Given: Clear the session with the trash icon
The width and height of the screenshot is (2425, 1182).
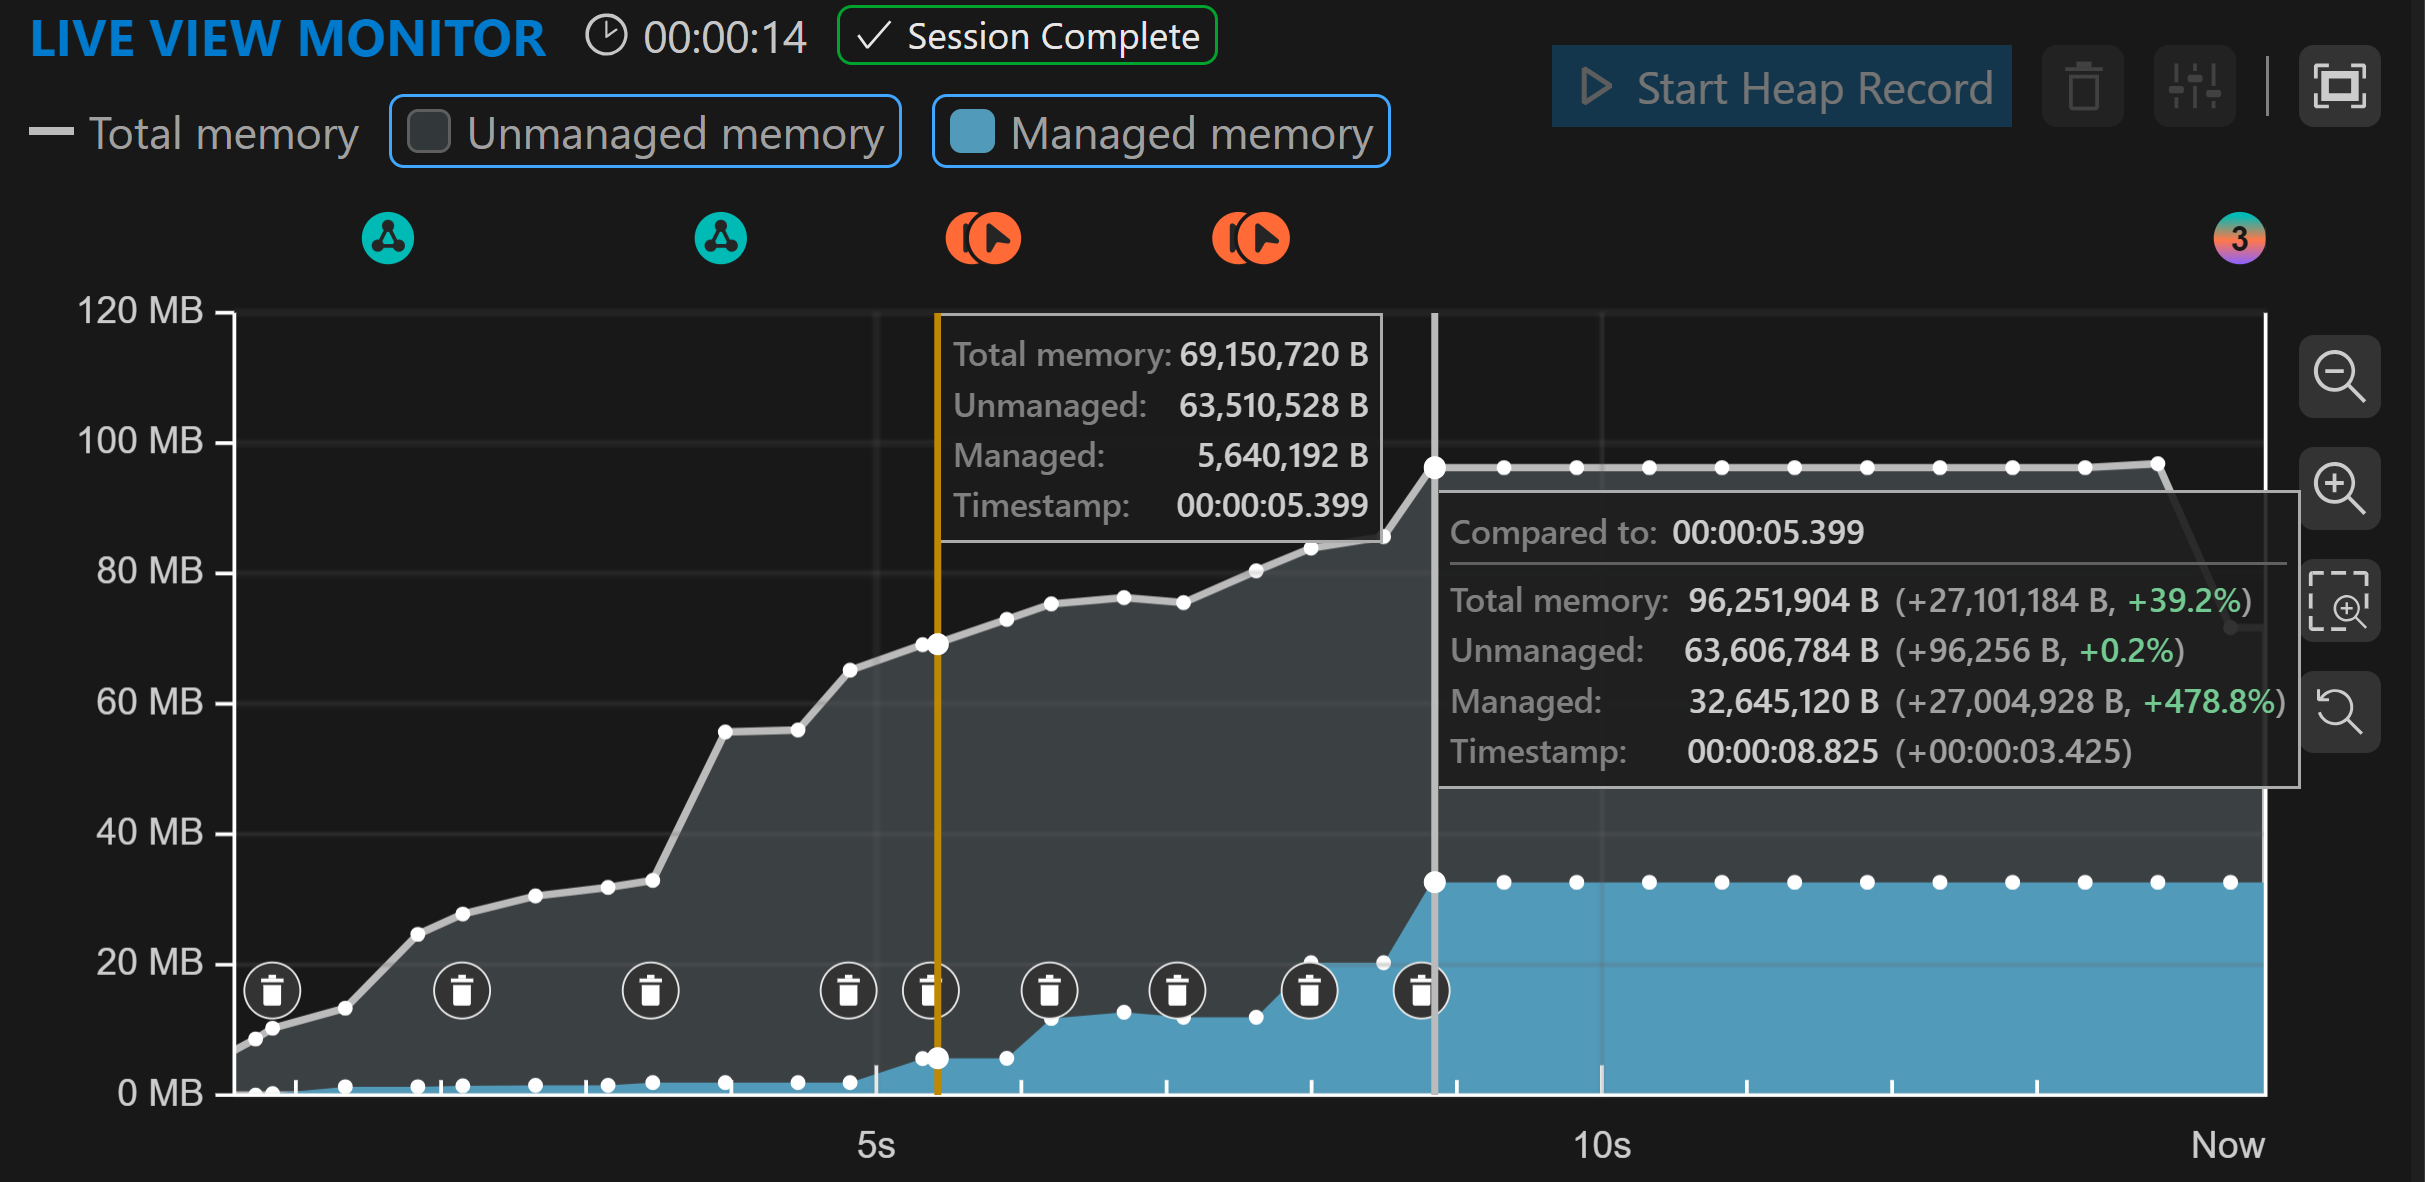Looking at the screenshot, I should point(2083,86).
